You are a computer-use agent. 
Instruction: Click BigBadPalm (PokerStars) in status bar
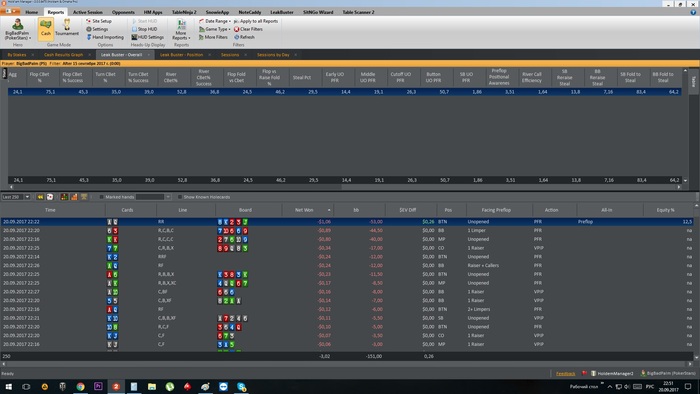(668, 373)
